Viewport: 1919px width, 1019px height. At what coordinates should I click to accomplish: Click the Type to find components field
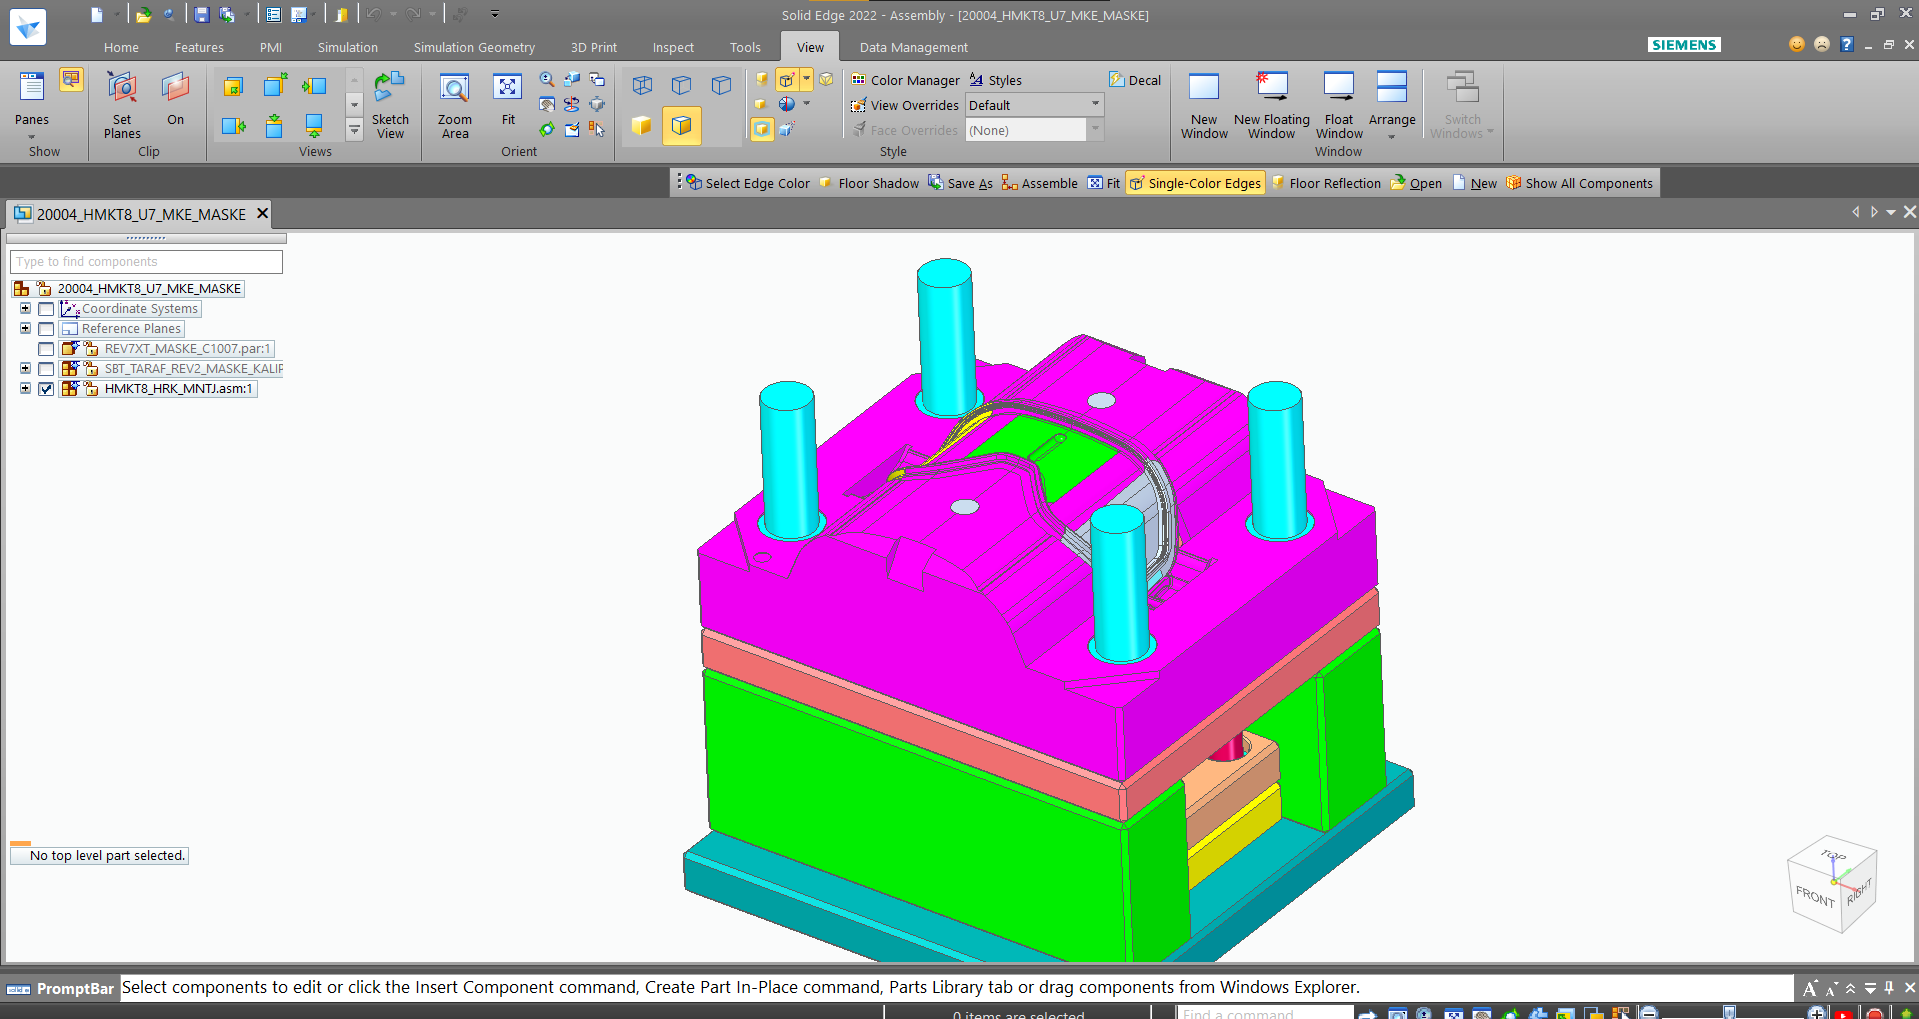pos(146,261)
